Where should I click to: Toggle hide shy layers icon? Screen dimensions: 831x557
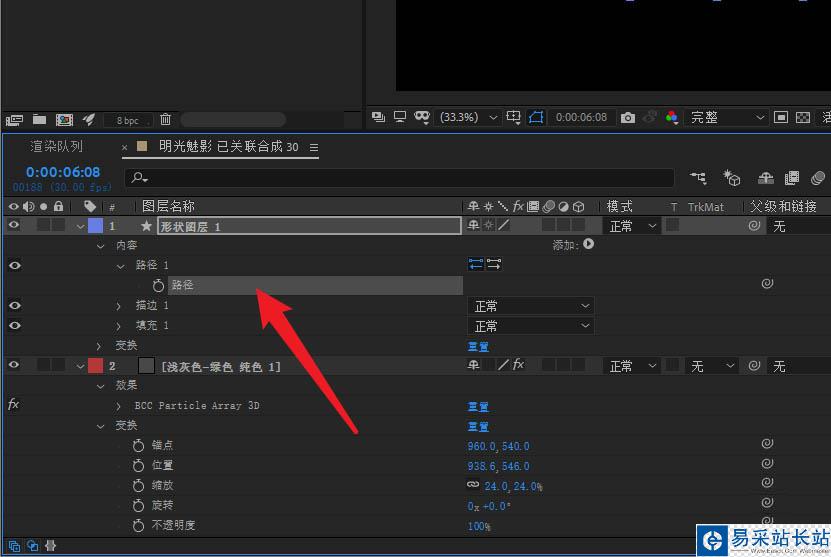[765, 178]
